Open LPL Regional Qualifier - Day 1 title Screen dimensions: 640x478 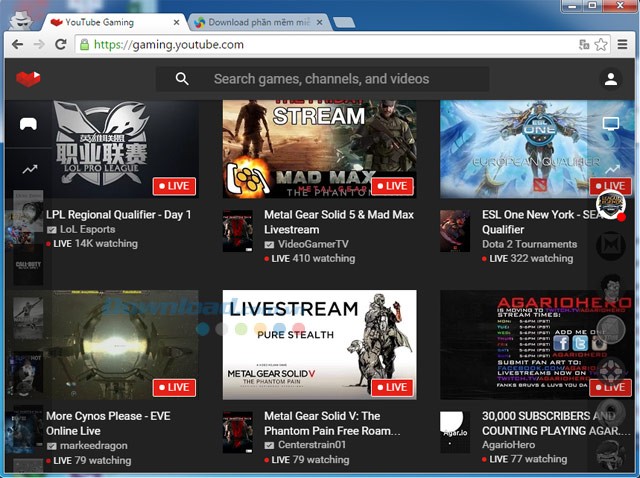[x=118, y=215]
